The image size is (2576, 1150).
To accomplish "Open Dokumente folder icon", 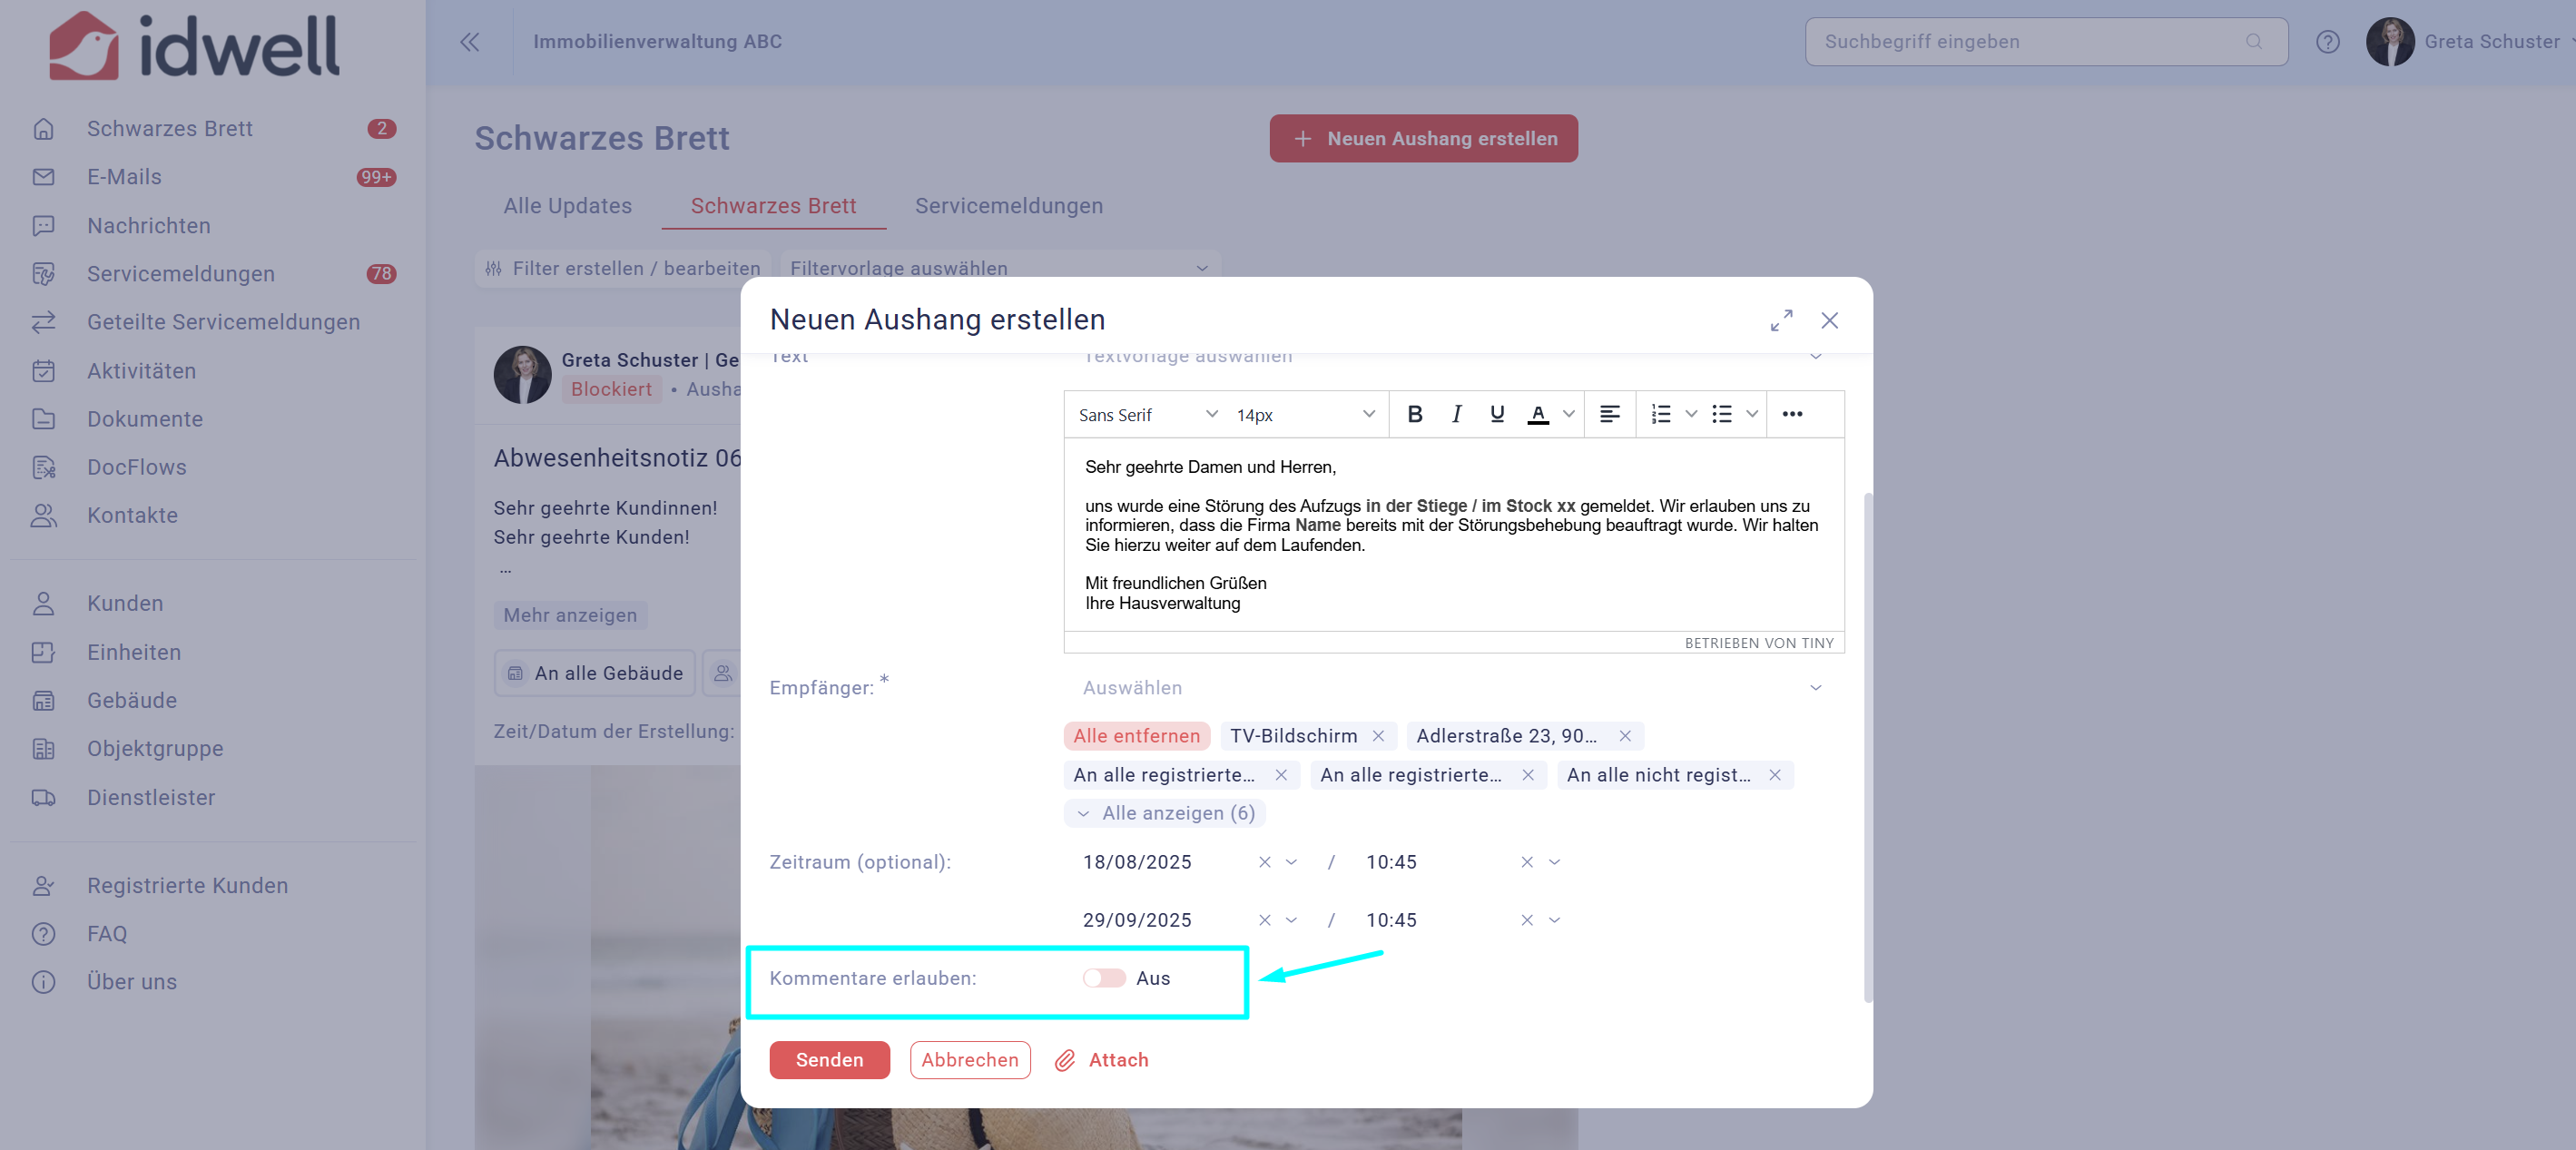I will [43, 419].
